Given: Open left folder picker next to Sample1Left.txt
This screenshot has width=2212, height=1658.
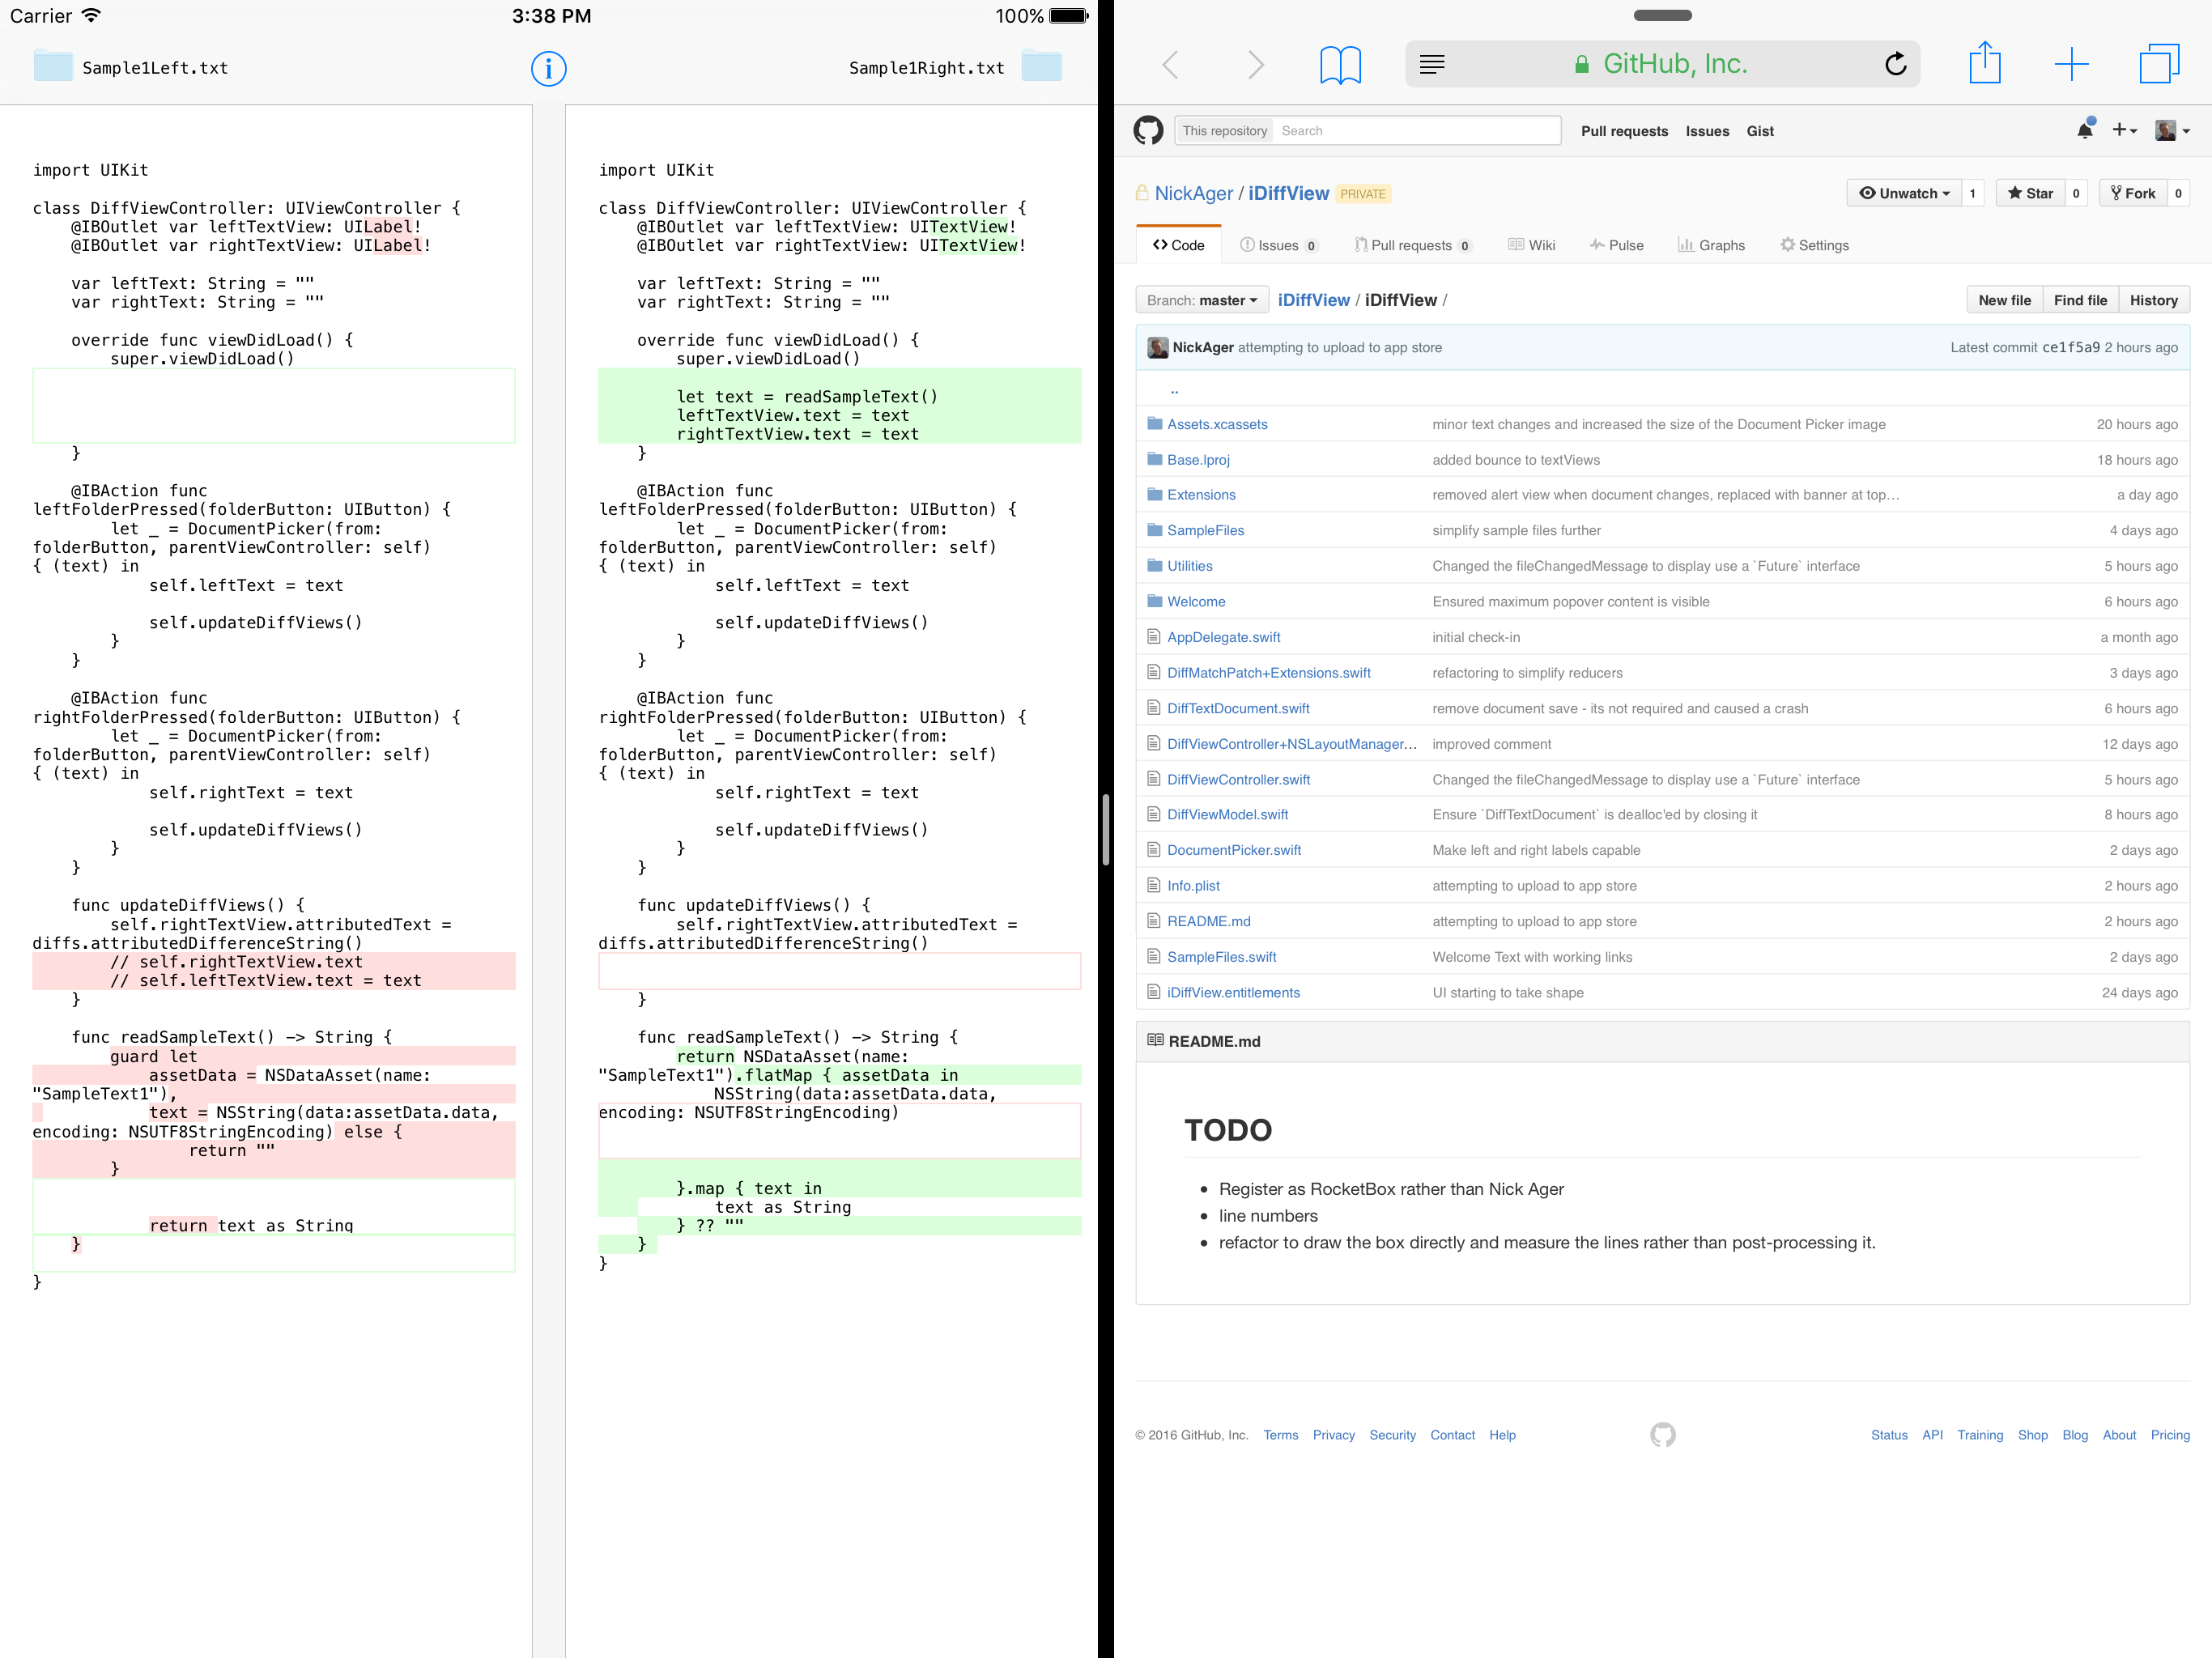Looking at the screenshot, I should click(53, 67).
